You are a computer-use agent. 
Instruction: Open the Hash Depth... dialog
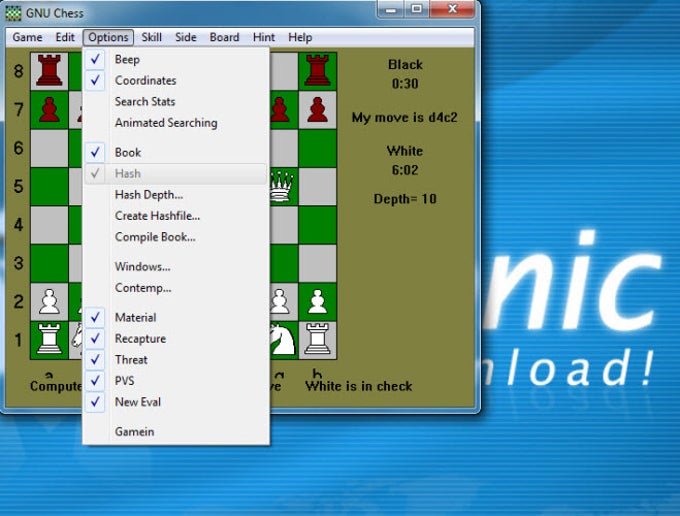point(176,195)
